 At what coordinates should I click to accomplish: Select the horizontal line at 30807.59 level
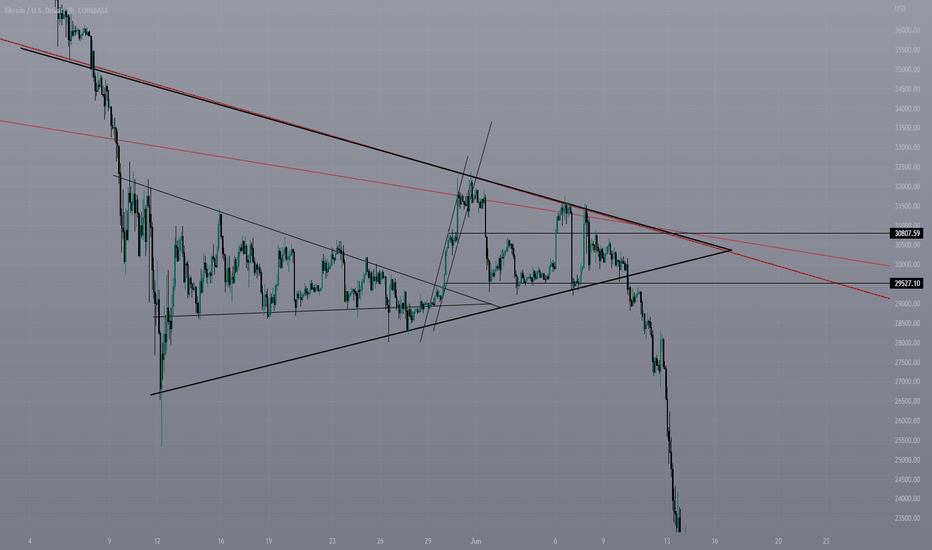(672, 234)
